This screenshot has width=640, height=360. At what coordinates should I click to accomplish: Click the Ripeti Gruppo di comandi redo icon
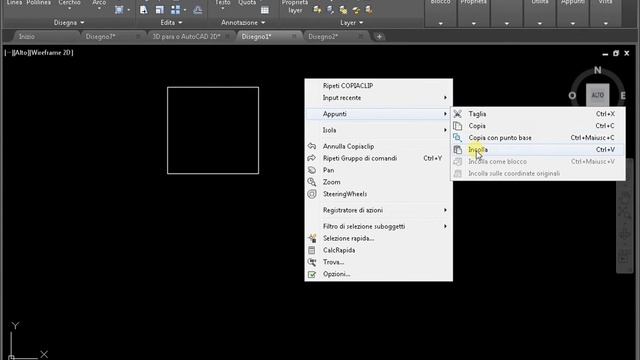point(312,158)
